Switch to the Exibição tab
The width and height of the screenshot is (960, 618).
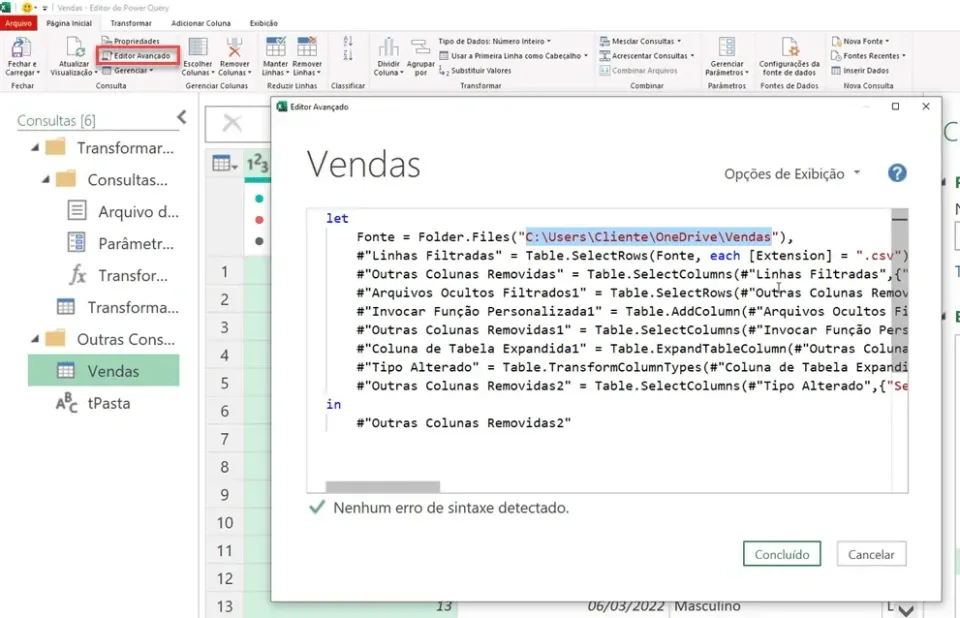tap(264, 23)
